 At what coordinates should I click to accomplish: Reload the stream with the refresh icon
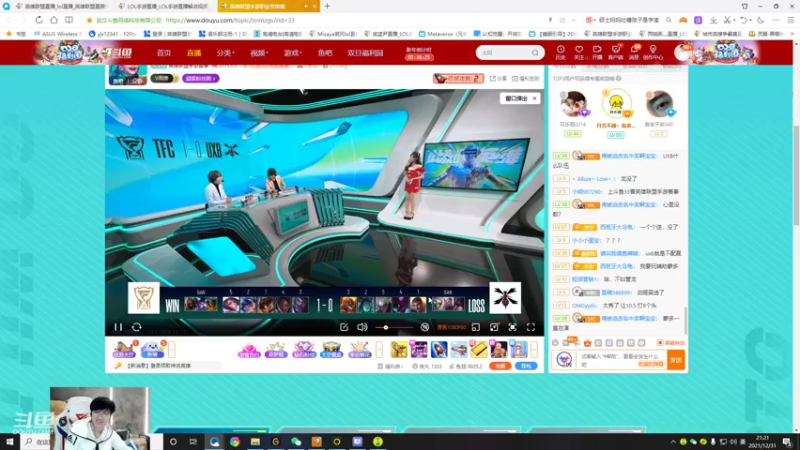point(137,327)
